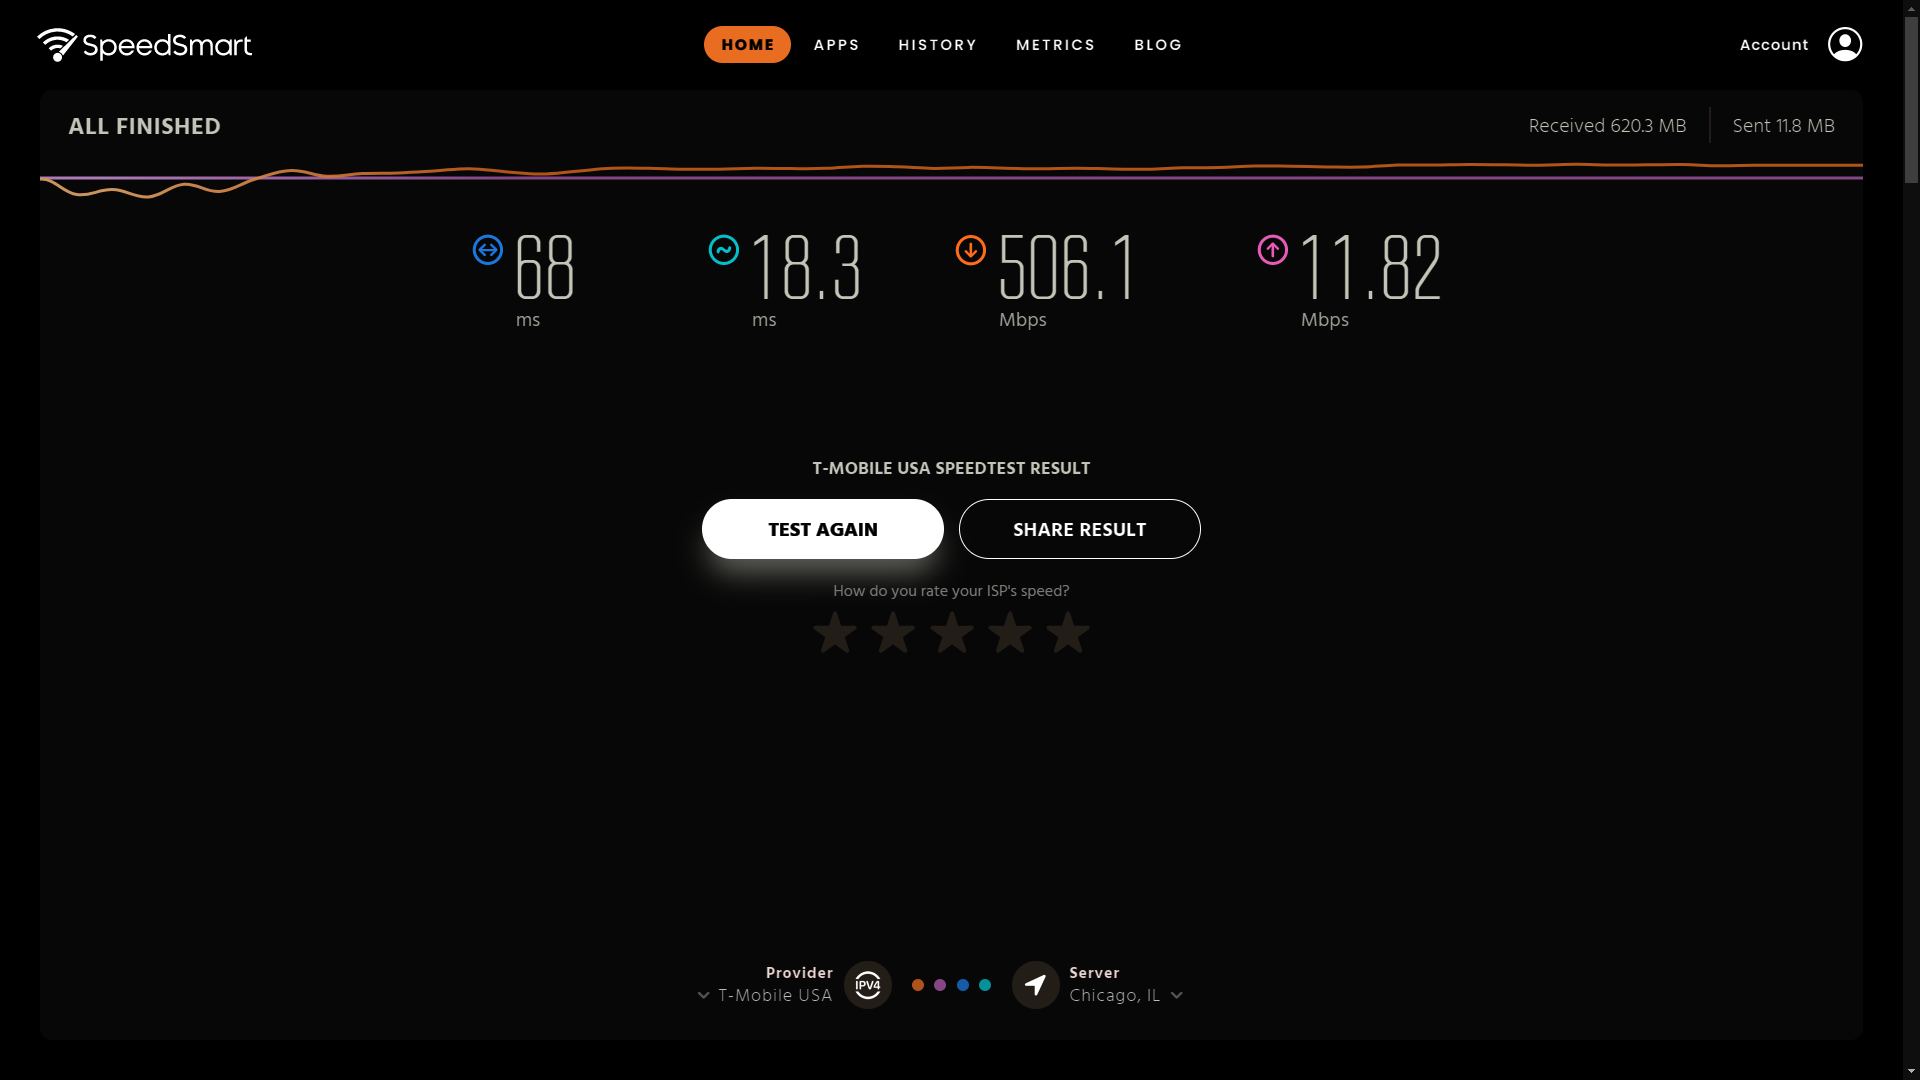Screen dimensions: 1920x1080
Task: Open the History menu item
Action: click(937, 45)
